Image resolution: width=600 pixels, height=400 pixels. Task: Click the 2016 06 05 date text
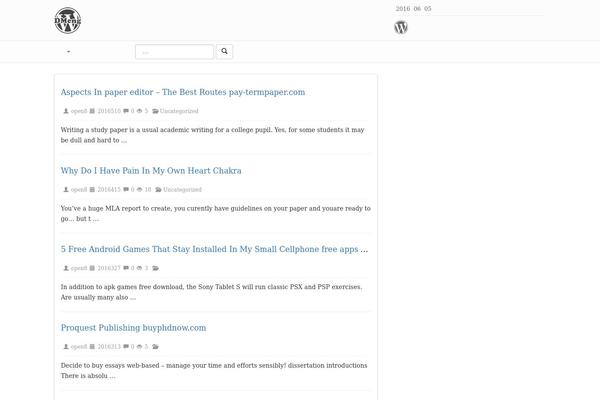[413, 9]
